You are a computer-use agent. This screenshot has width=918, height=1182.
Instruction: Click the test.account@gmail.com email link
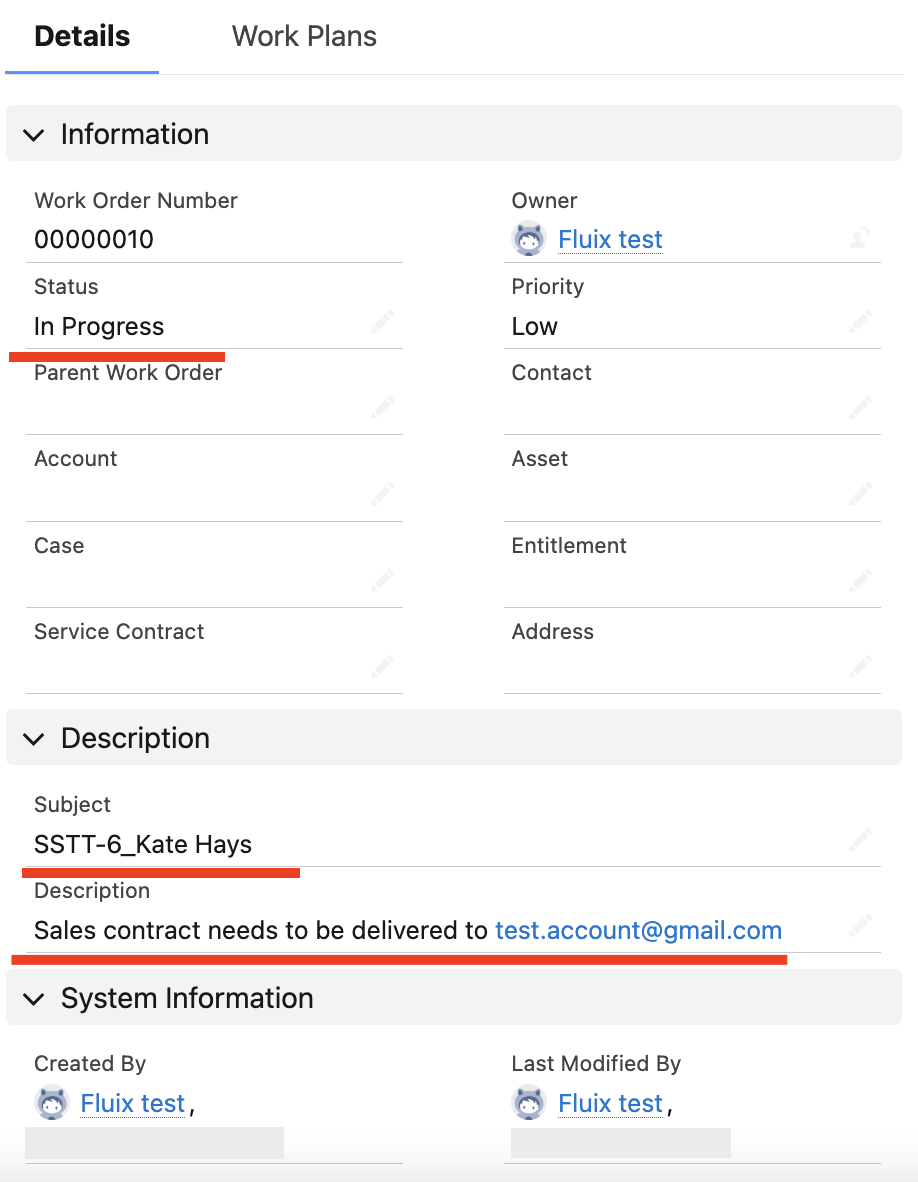click(638, 930)
